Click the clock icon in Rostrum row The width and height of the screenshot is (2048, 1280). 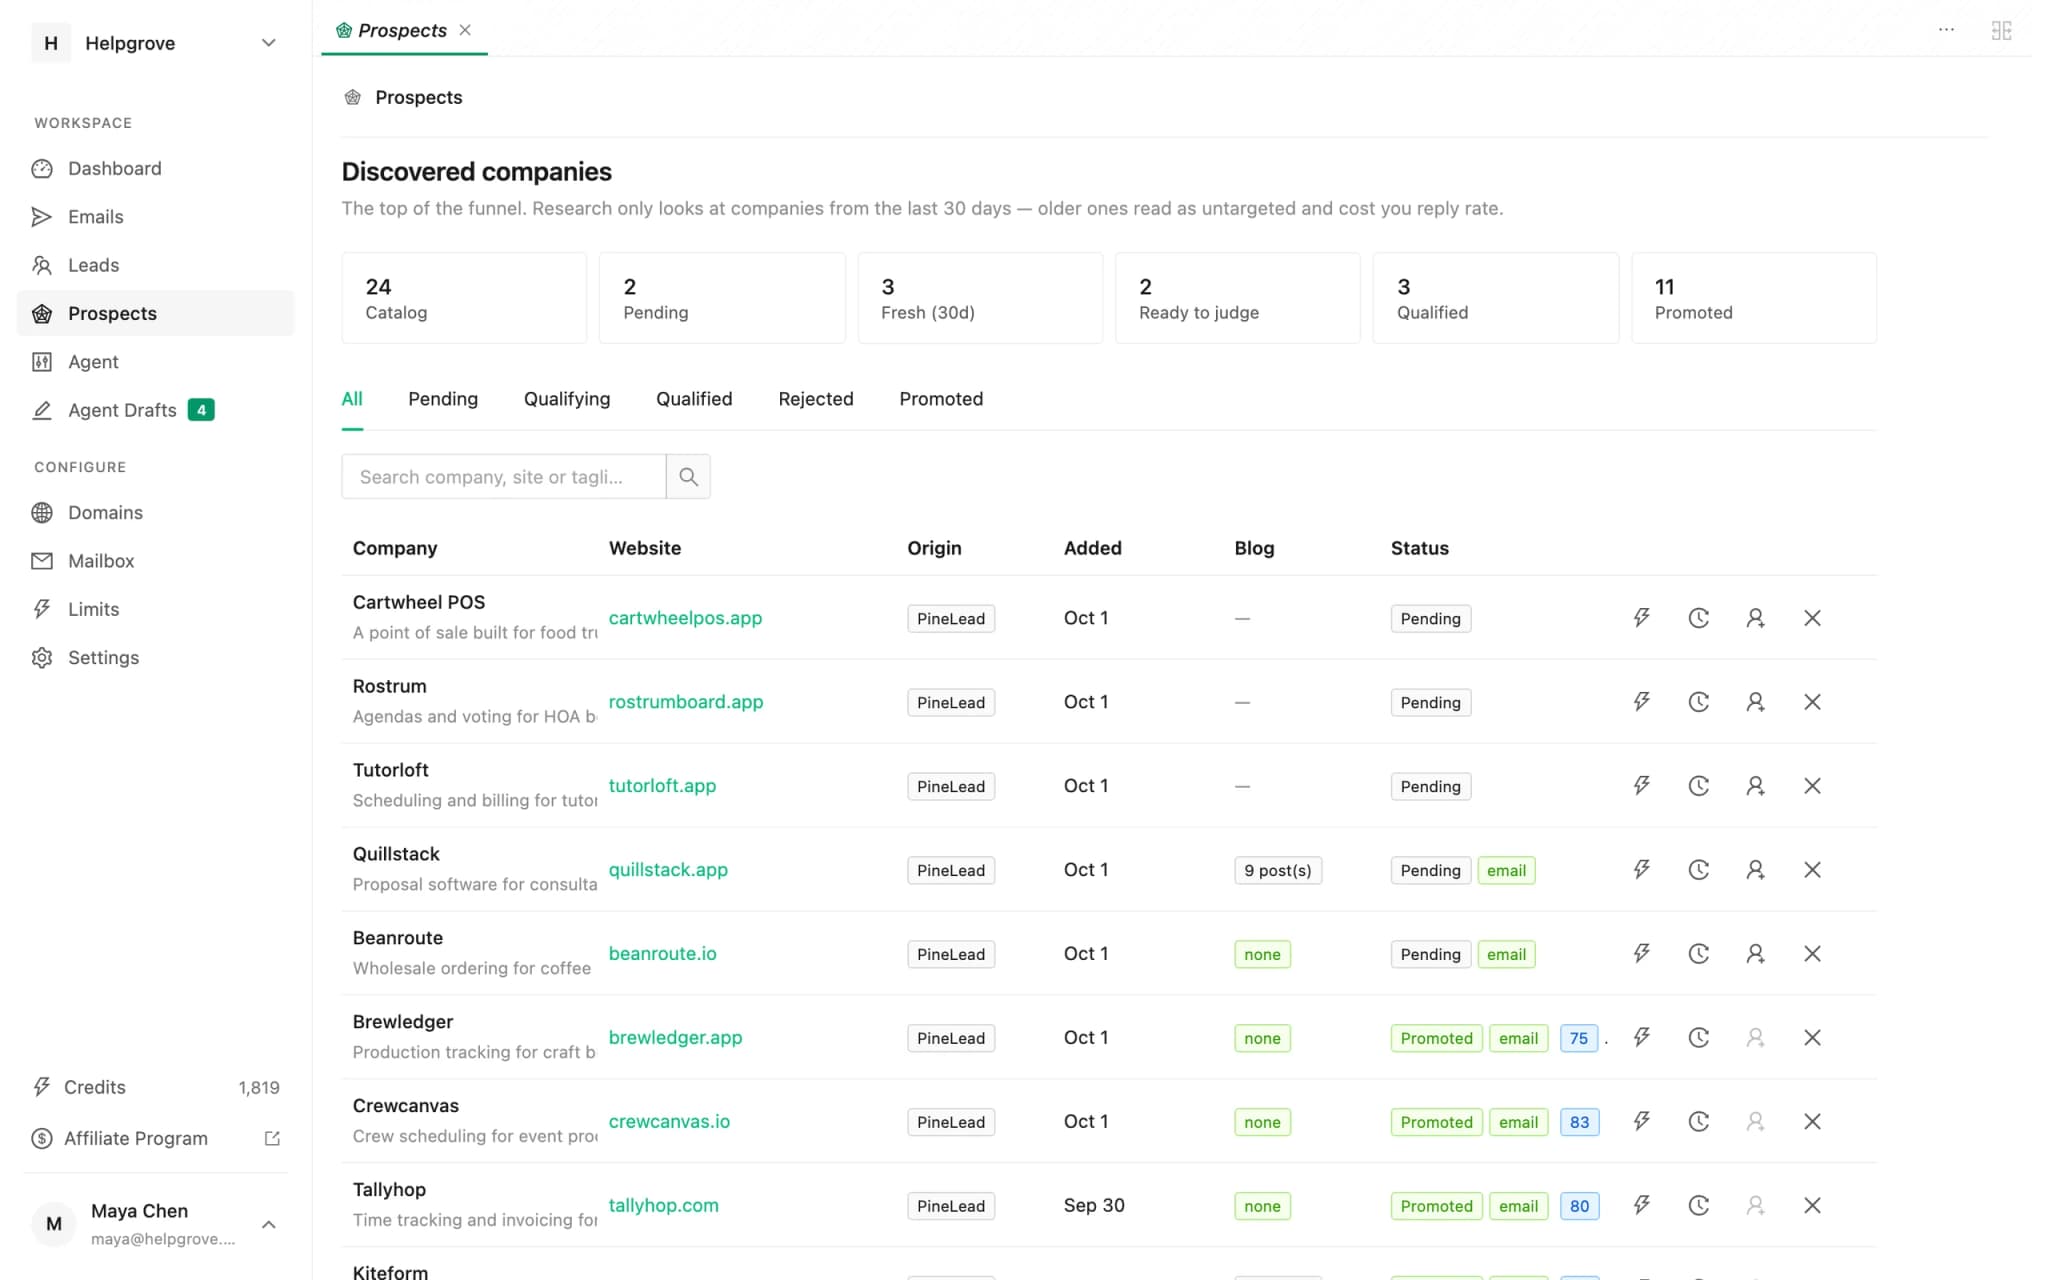pos(1698,702)
